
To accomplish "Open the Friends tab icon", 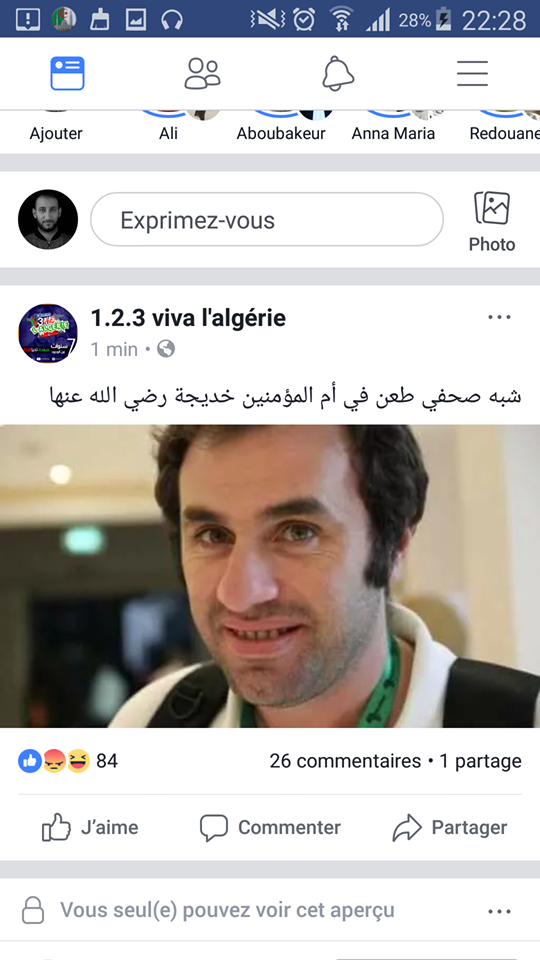I will [x=203, y=73].
